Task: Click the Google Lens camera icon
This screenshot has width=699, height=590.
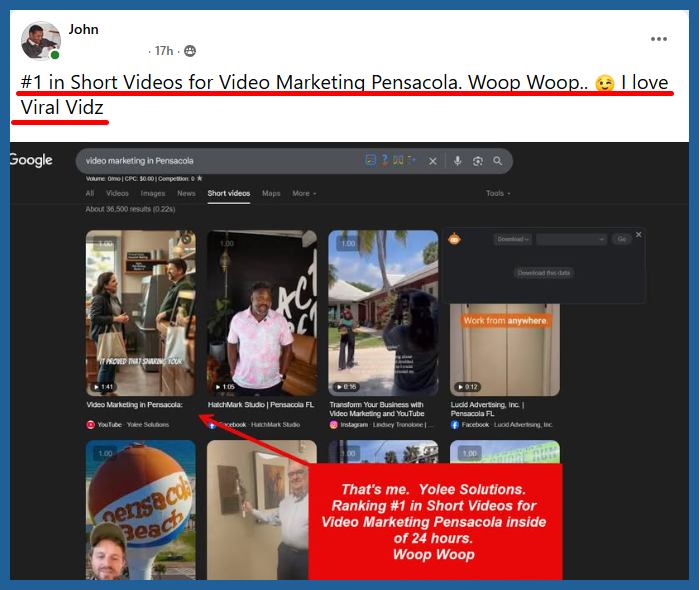Action: (477, 161)
